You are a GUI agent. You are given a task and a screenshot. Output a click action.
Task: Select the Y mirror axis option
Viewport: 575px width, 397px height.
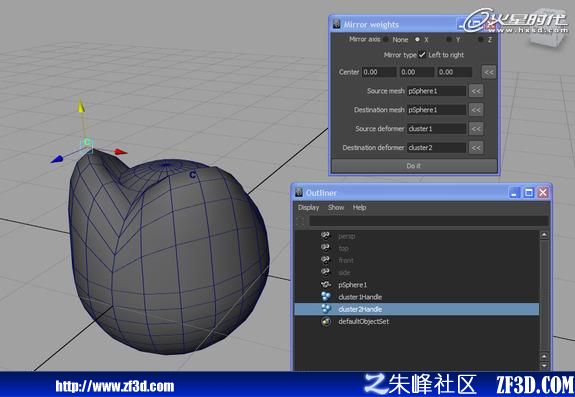pyautogui.click(x=448, y=39)
